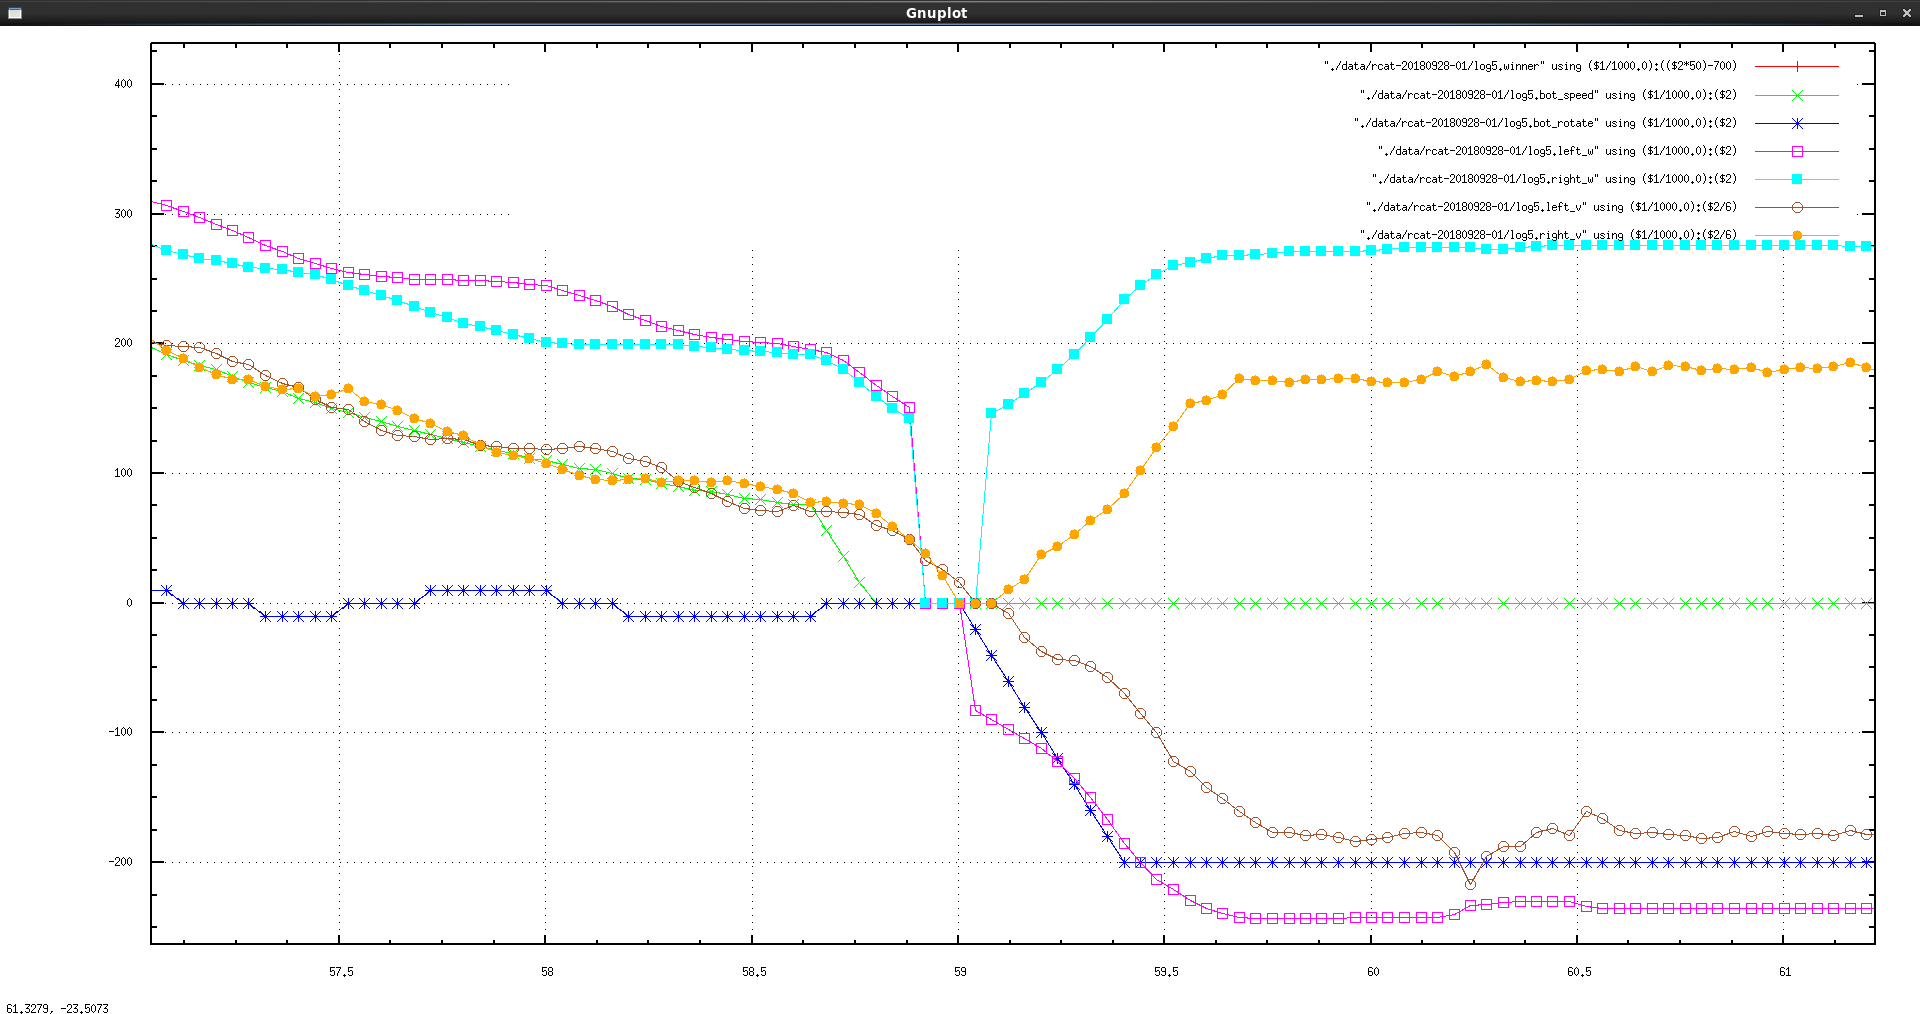1920x1014 pixels.
Task: Click the y-axis label 300
Action: coord(123,214)
